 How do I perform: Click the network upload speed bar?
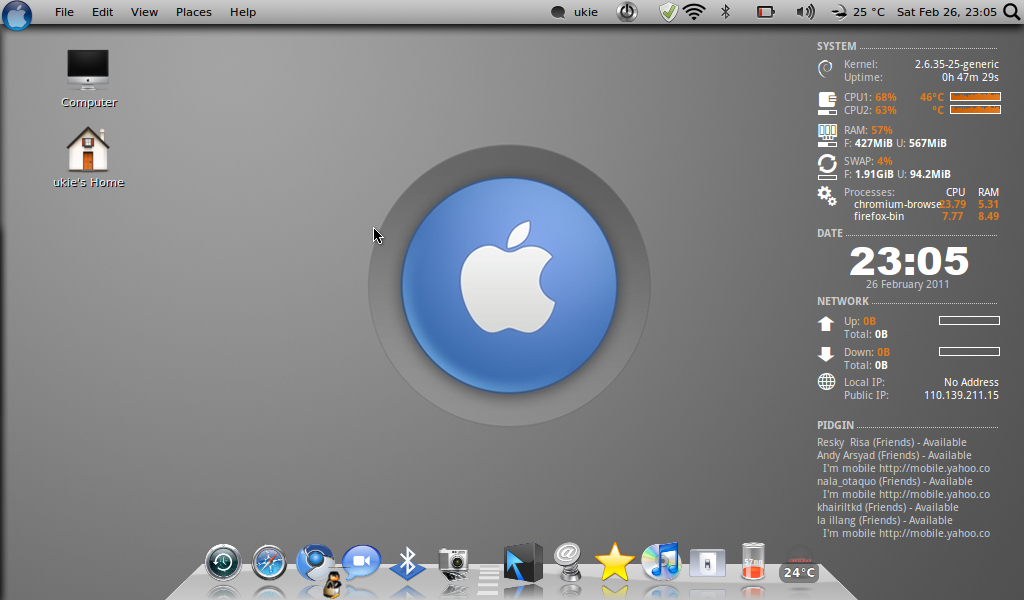pyautogui.click(x=969, y=321)
